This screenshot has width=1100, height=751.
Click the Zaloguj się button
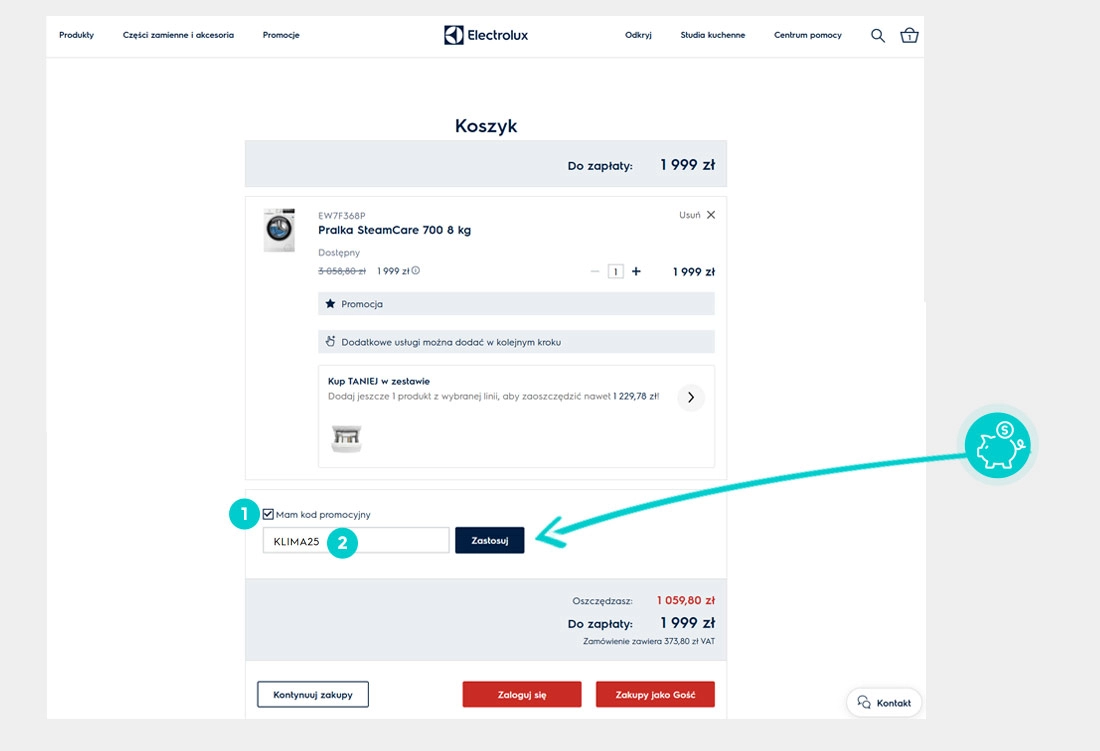tap(521, 695)
